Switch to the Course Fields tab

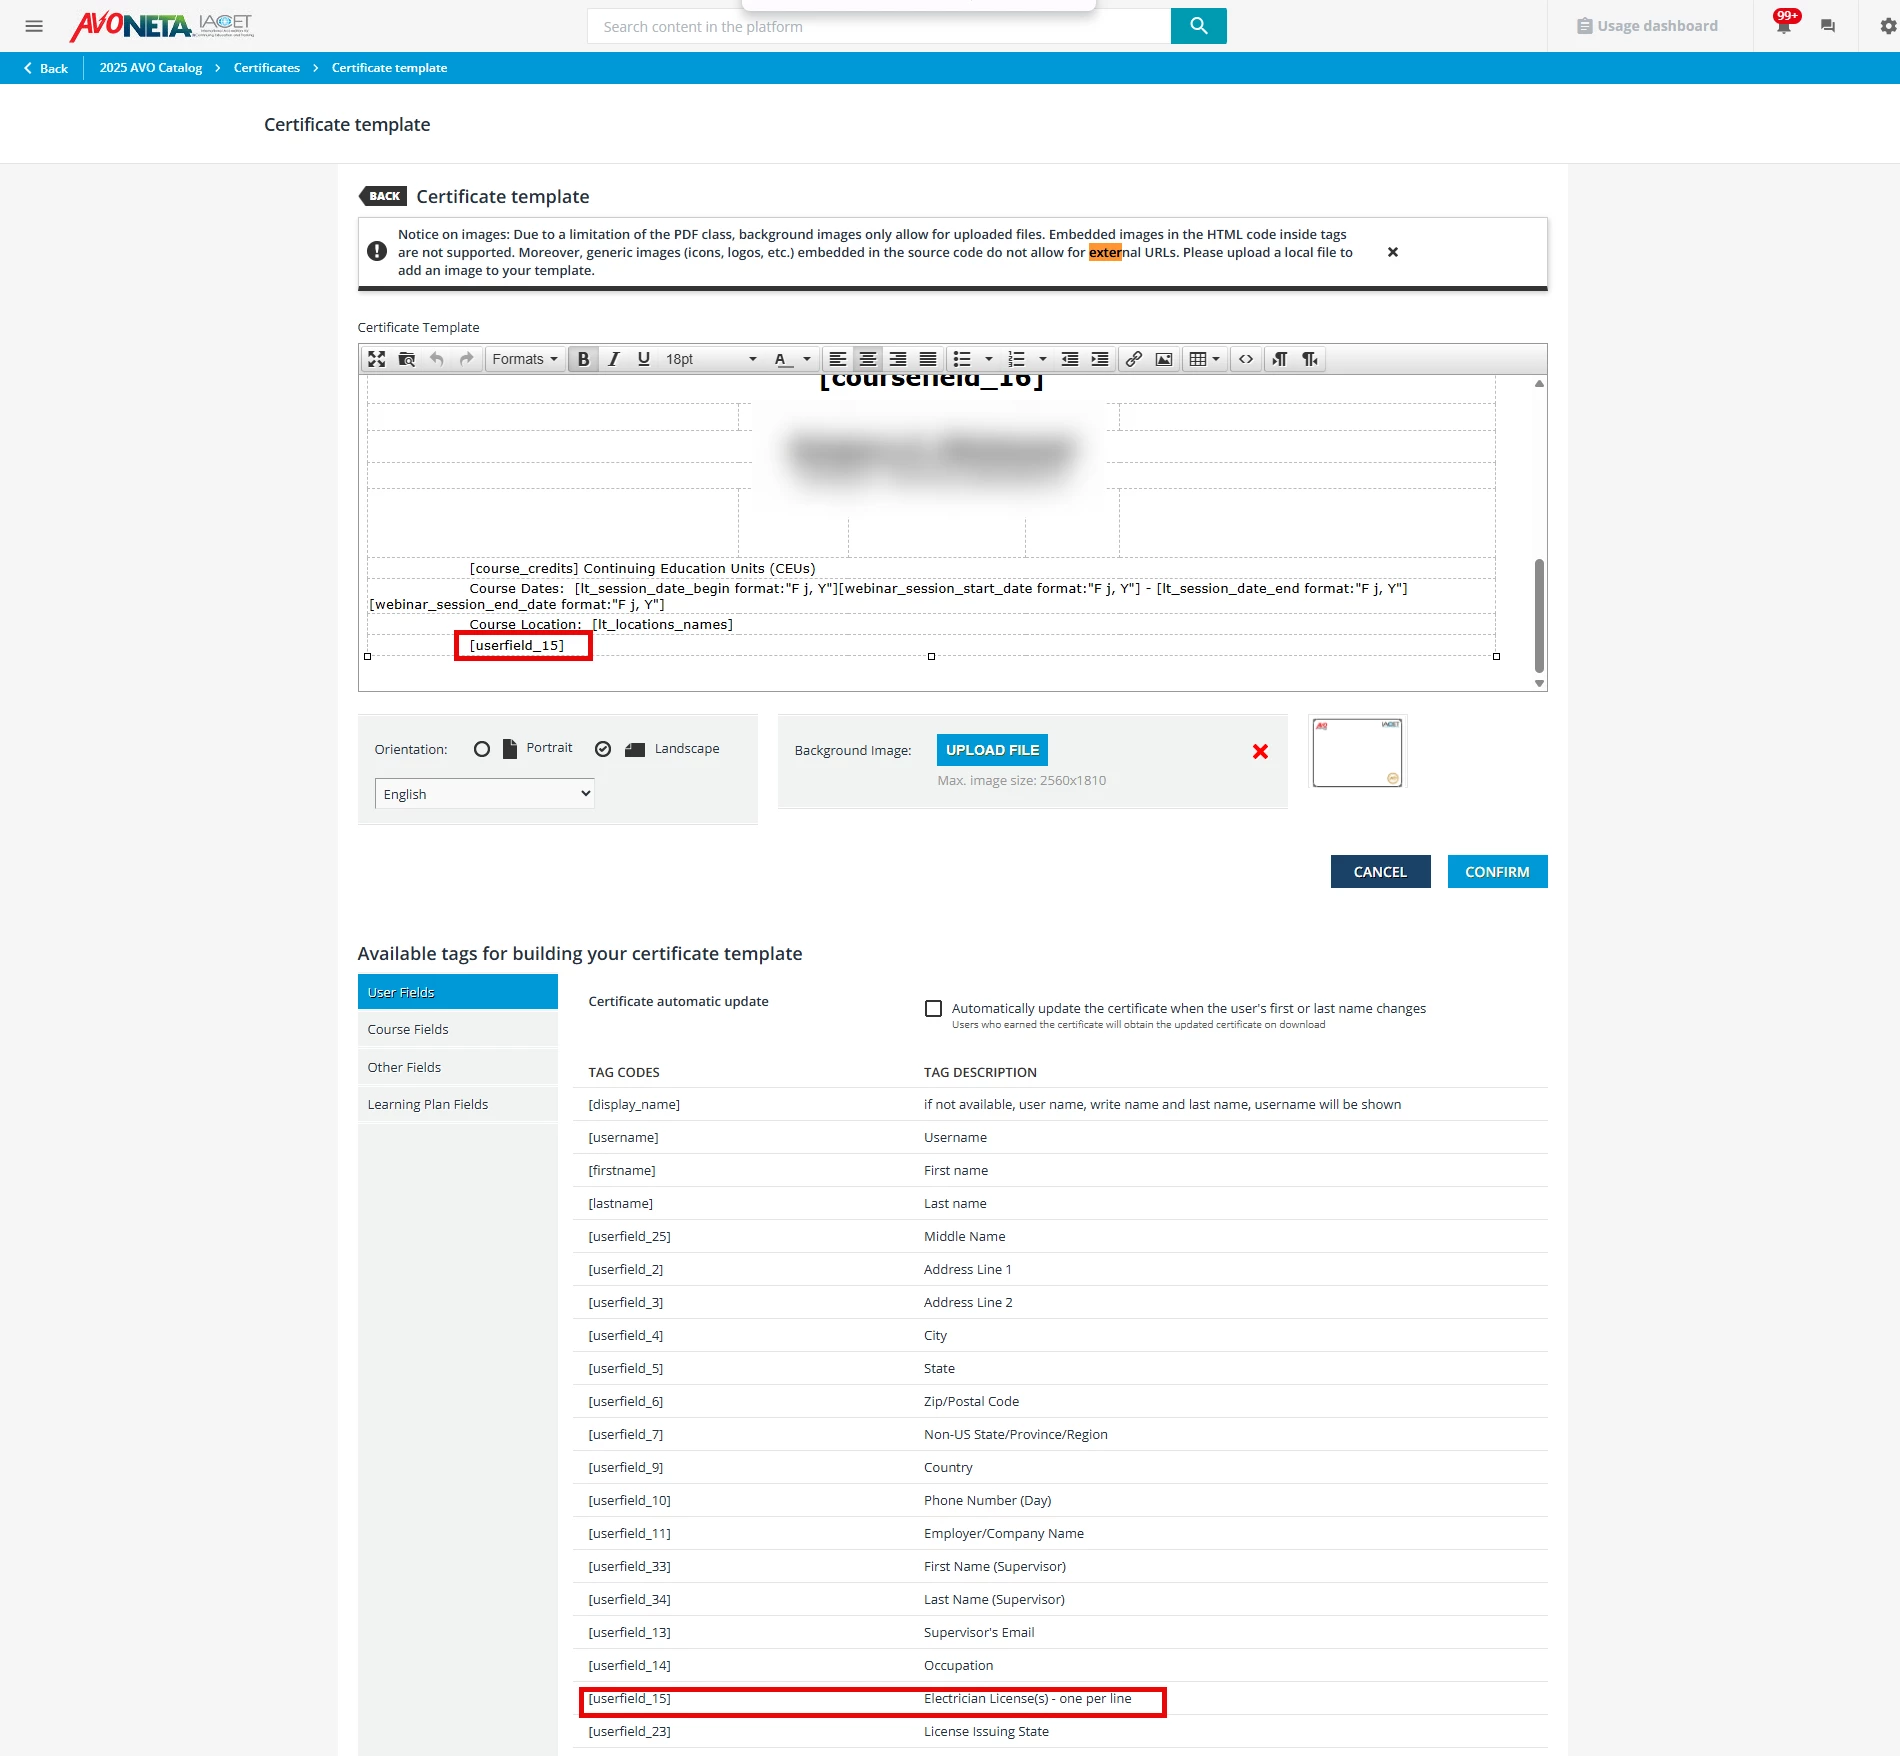458,1029
